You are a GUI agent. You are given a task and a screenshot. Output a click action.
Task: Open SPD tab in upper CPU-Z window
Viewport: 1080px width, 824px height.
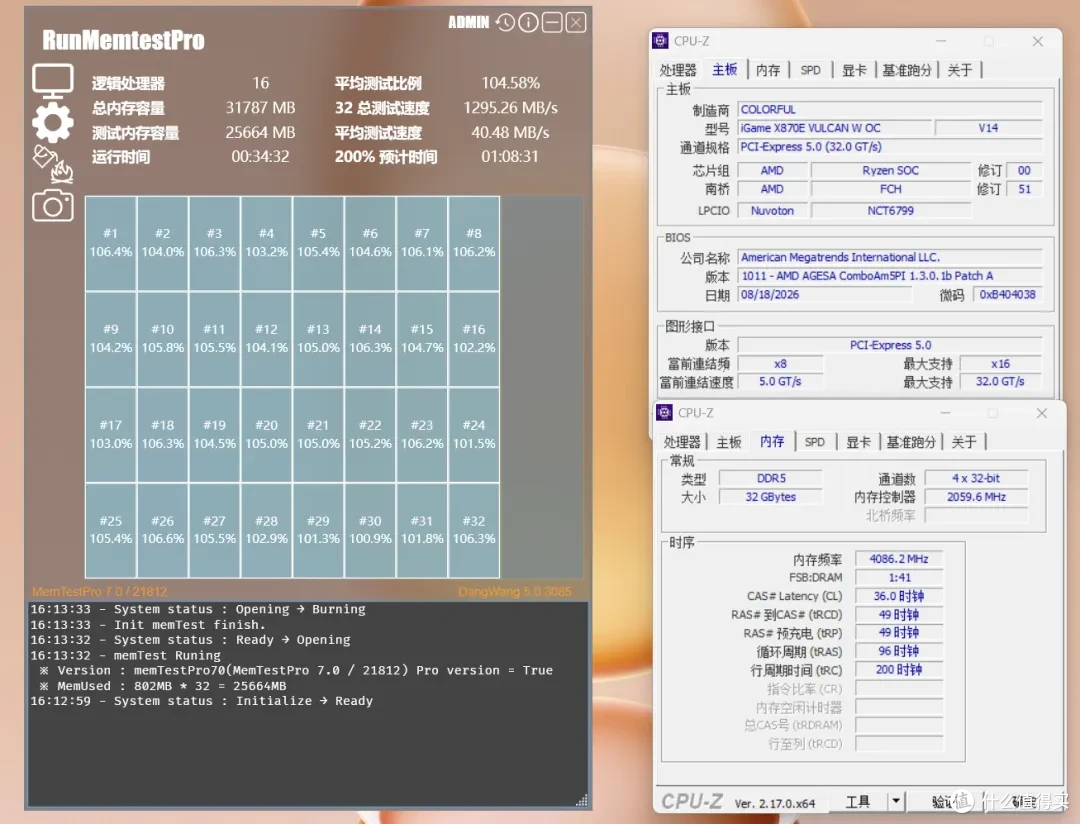pos(811,70)
